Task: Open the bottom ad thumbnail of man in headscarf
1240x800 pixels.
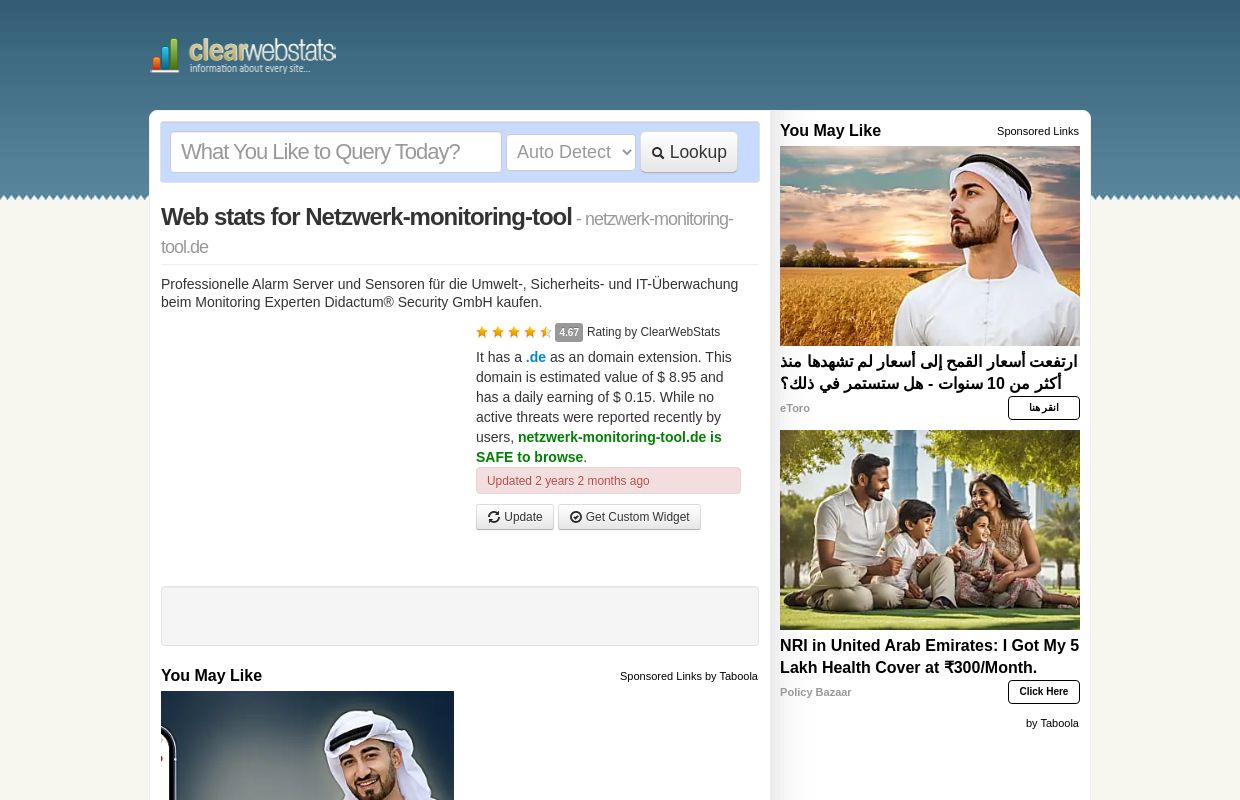Action: 307,745
